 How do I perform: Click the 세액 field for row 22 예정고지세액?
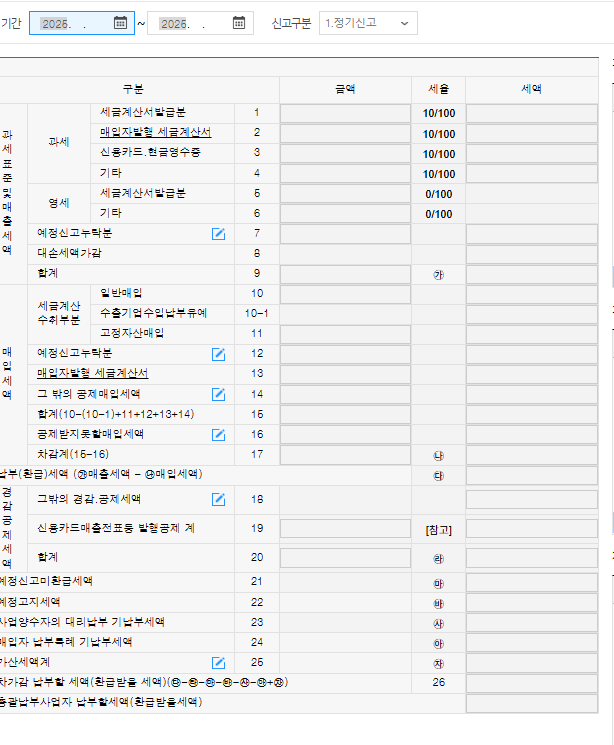532,602
